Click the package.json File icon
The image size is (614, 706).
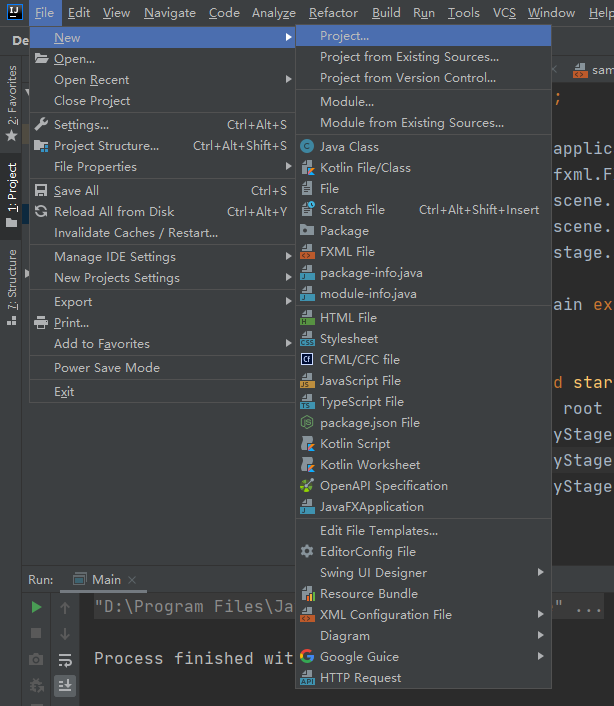307,422
